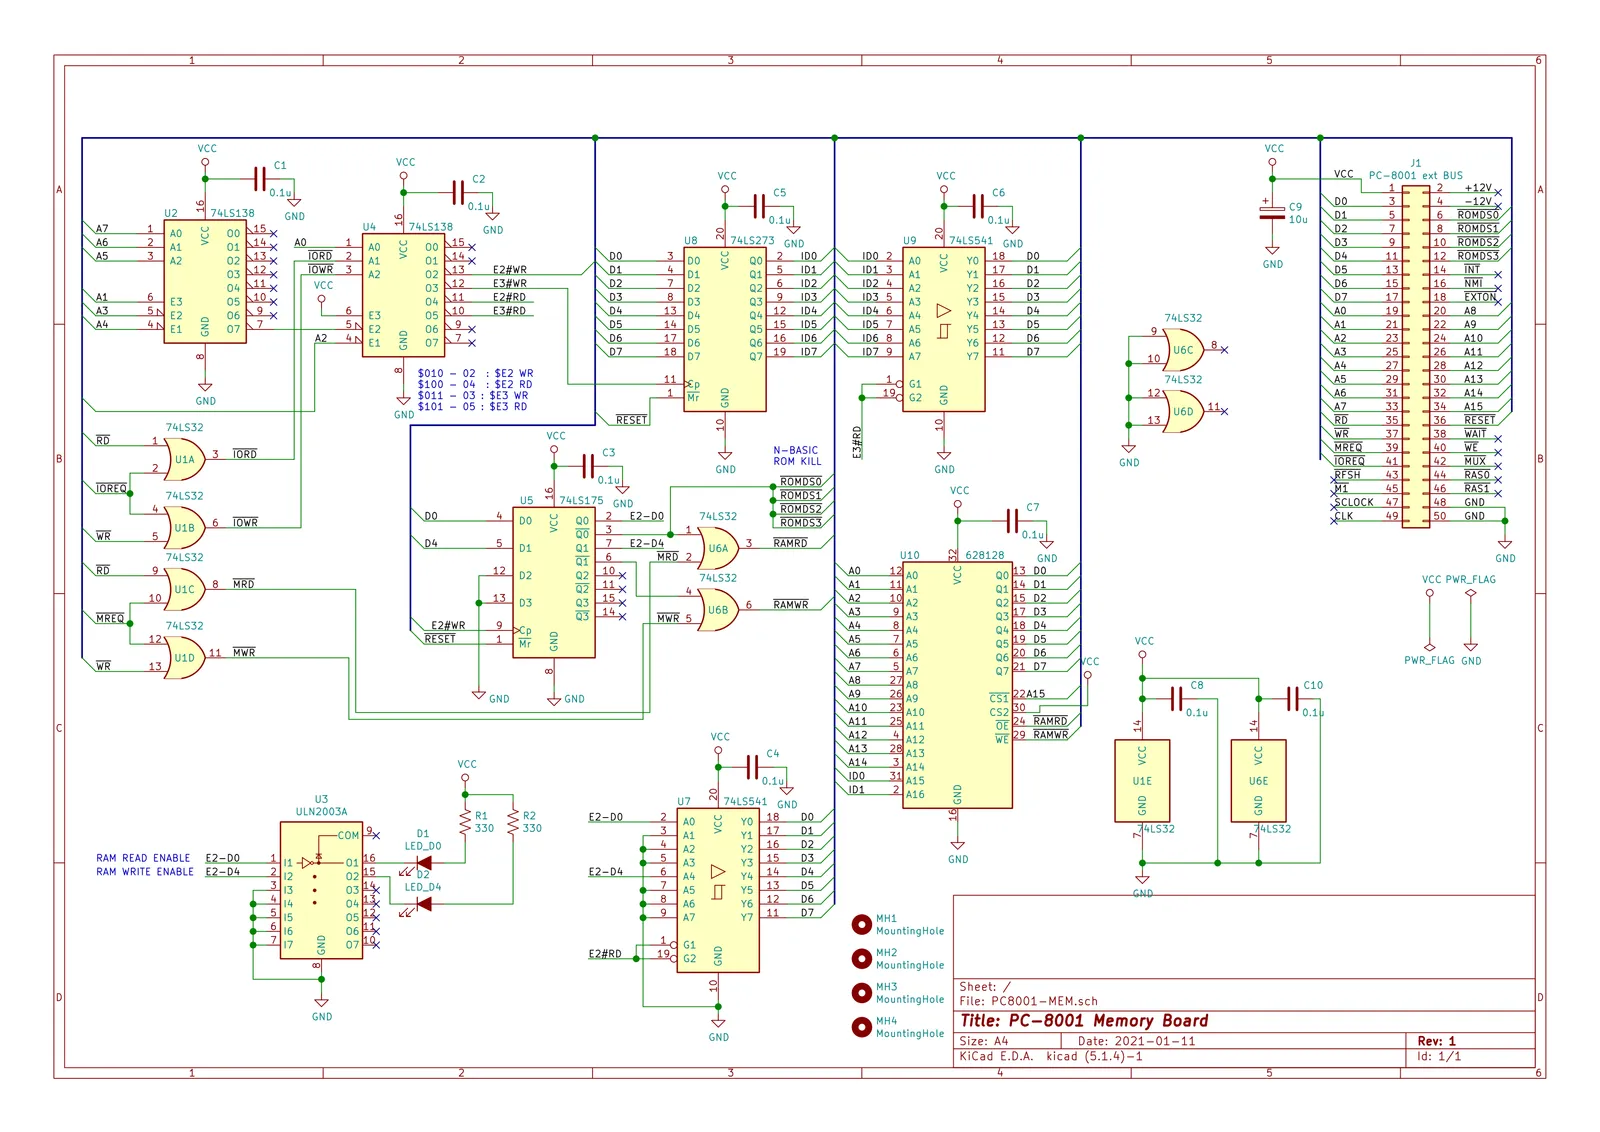Click the 'Id: 1/1' field
Image resolution: width=1600 pixels, height=1132 pixels.
[1439, 1056]
